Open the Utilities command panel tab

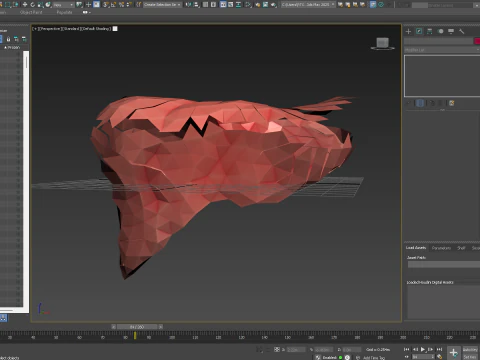click(462, 31)
